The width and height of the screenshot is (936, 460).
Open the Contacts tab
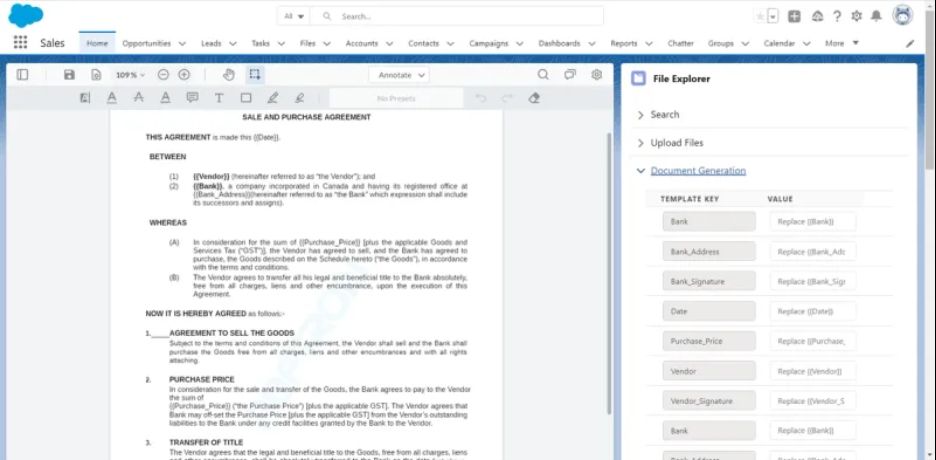pos(423,44)
